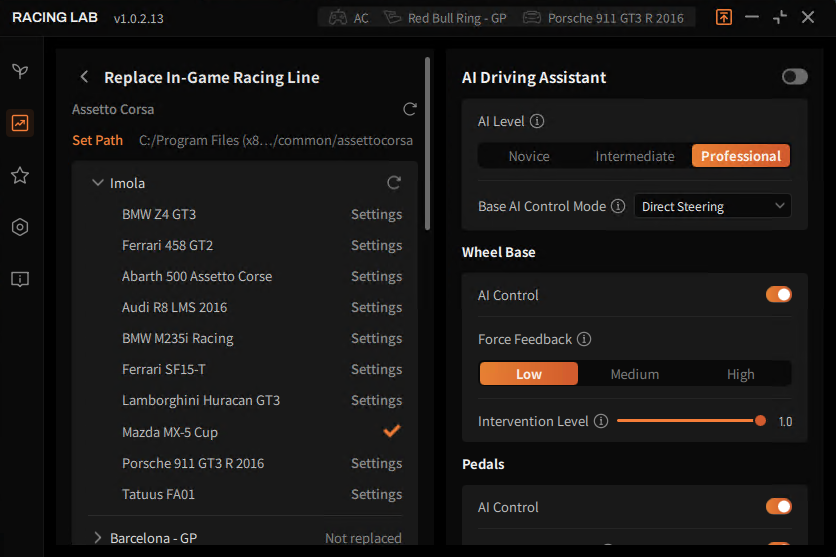Expand the Barcelona - GP track
The height and width of the screenshot is (557, 836).
[x=98, y=538]
